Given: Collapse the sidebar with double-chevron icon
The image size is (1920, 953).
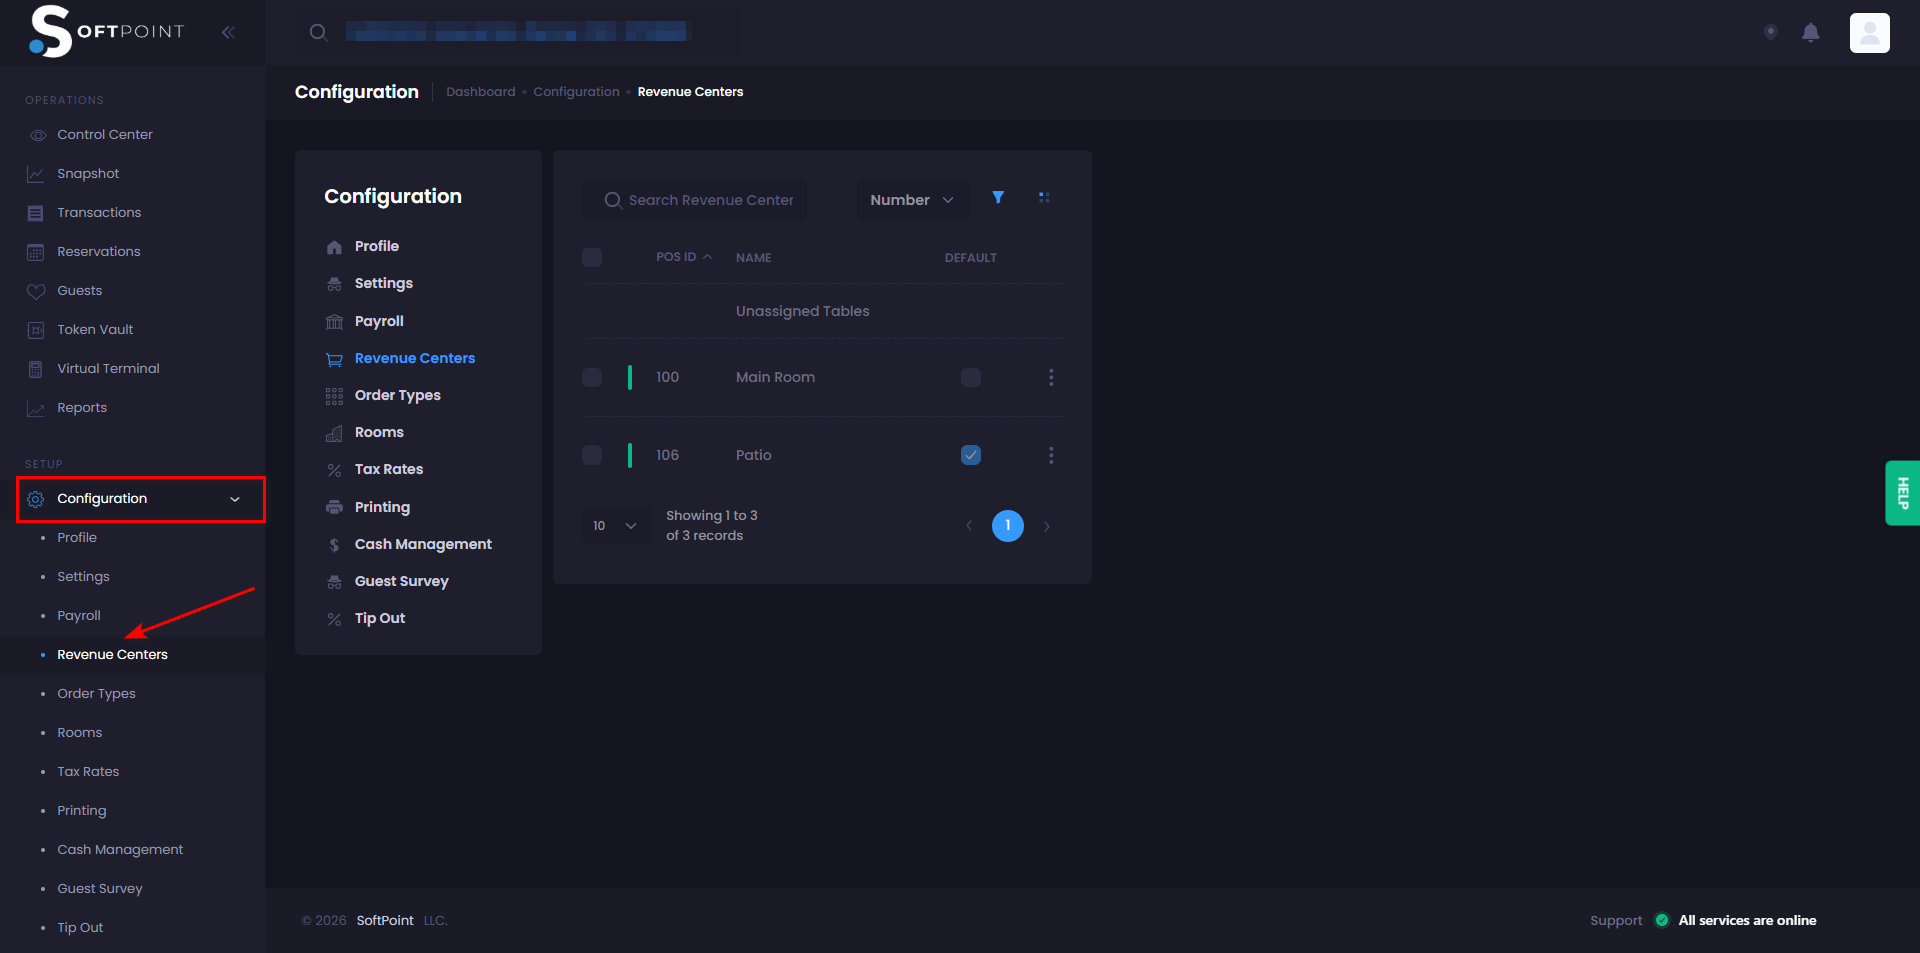Looking at the screenshot, I should tap(228, 32).
